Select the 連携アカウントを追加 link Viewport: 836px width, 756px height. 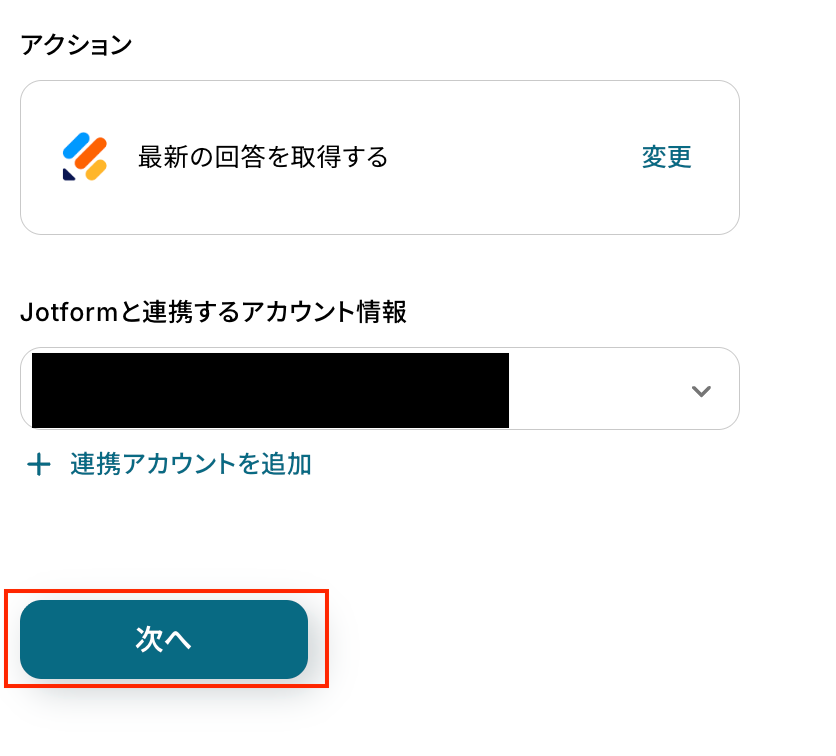(191, 464)
